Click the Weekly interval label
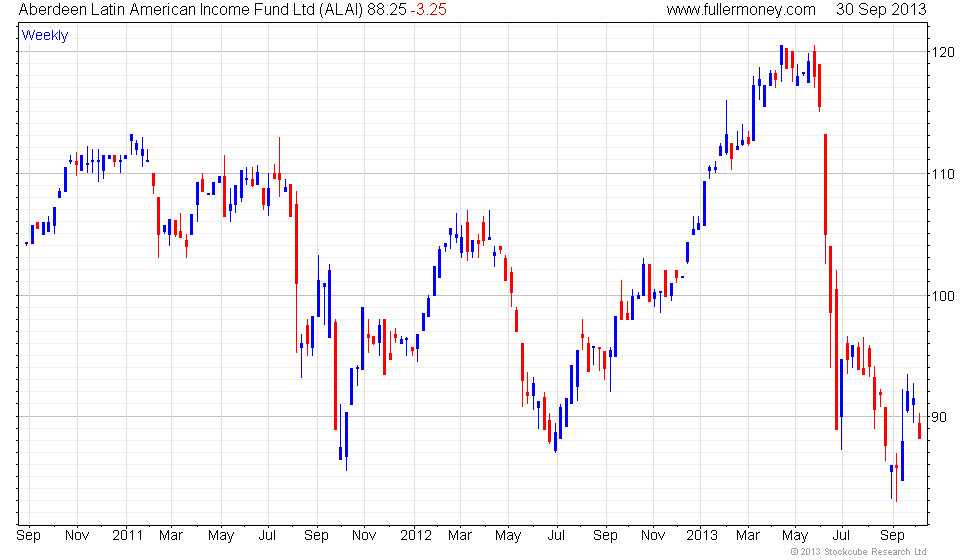 tap(45, 36)
